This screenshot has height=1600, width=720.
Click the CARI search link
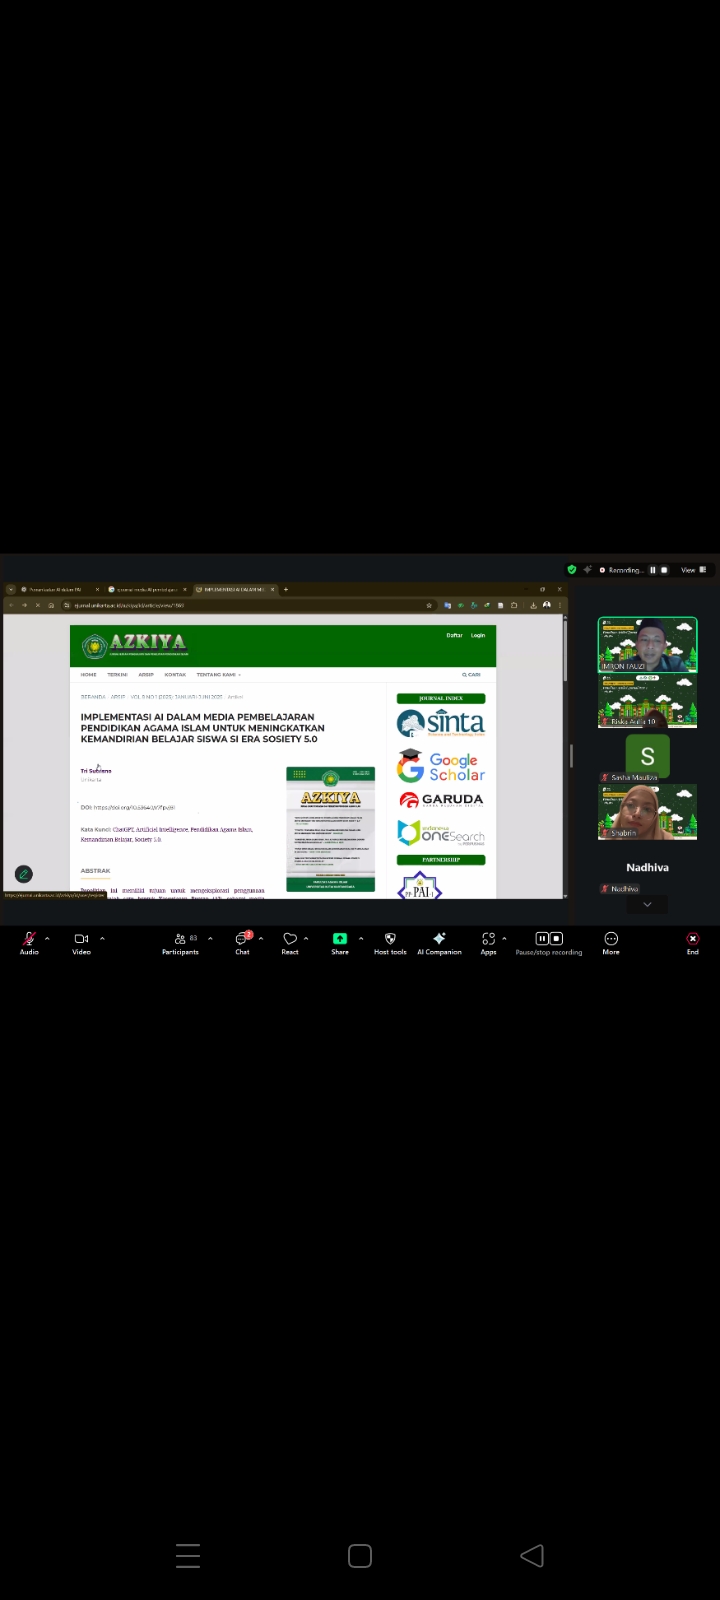pos(471,675)
